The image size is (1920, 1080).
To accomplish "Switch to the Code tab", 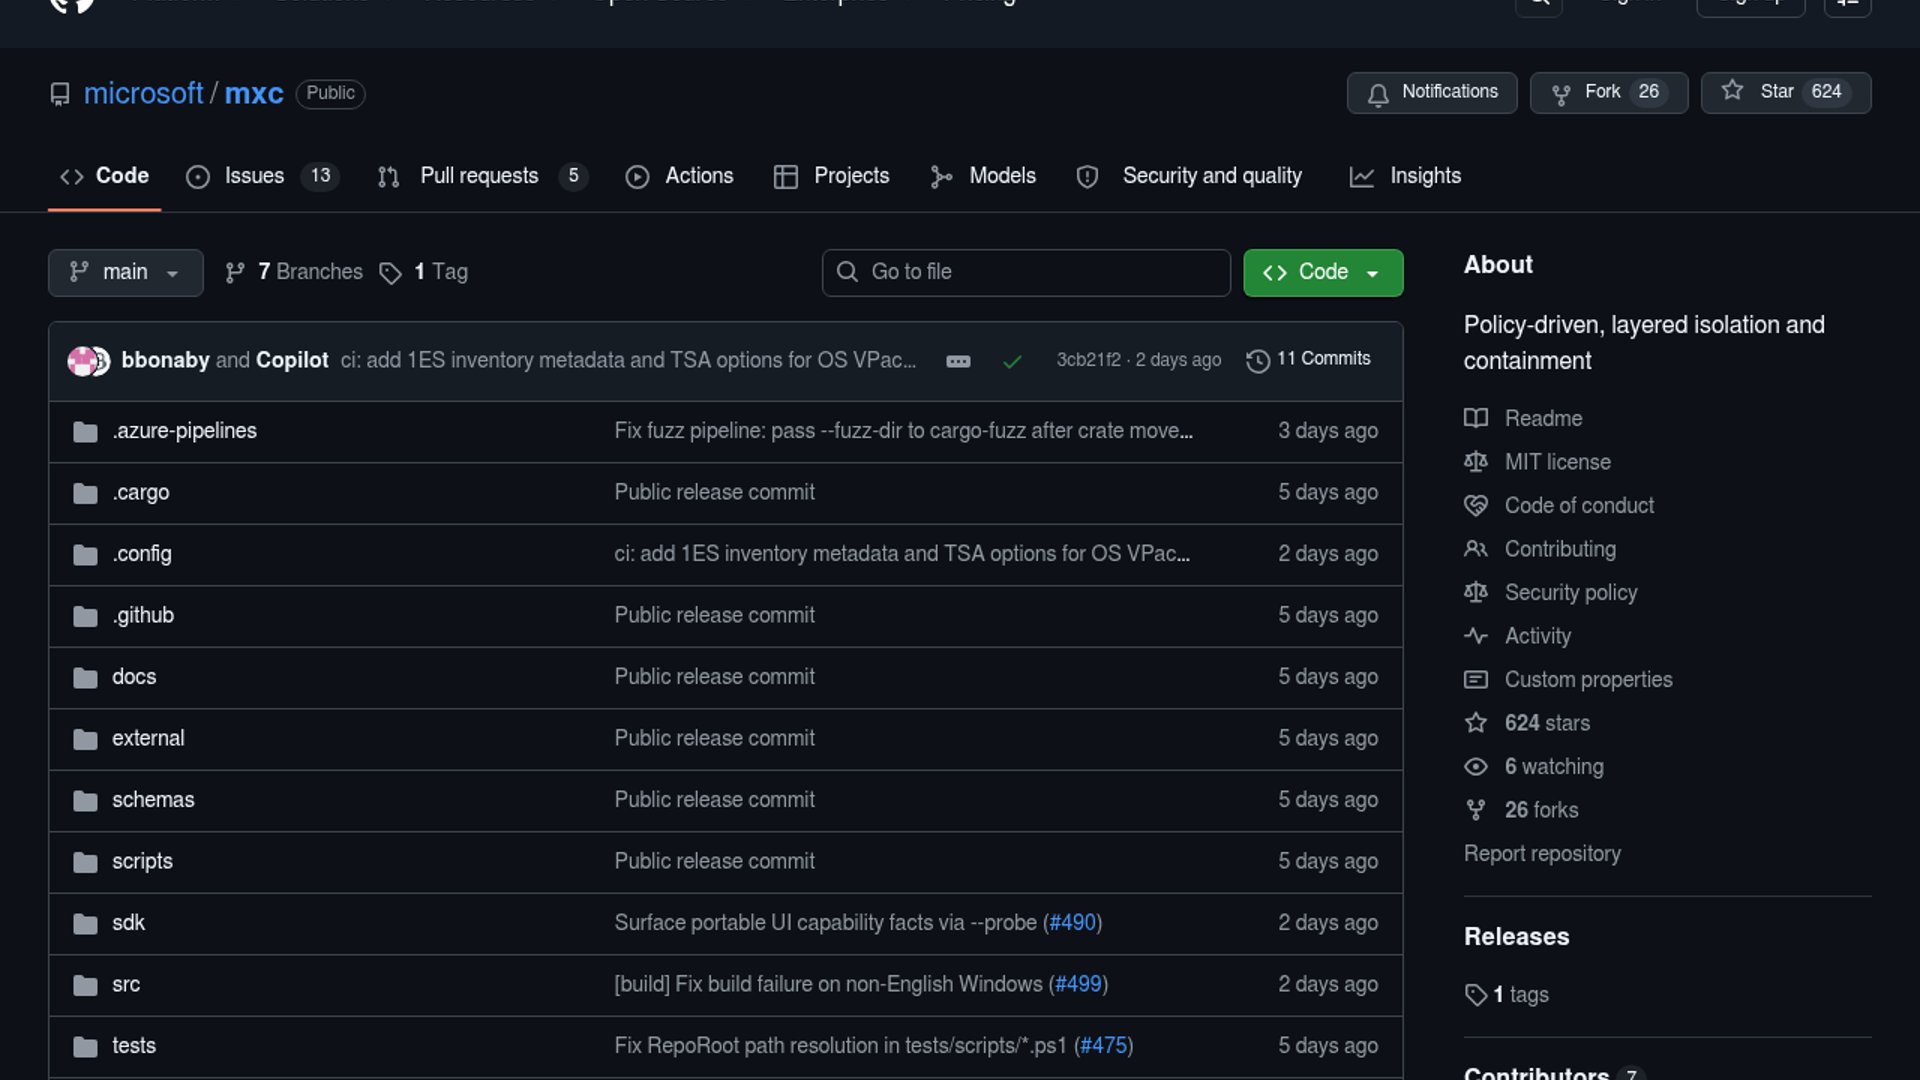I will click(x=105, y=176).
